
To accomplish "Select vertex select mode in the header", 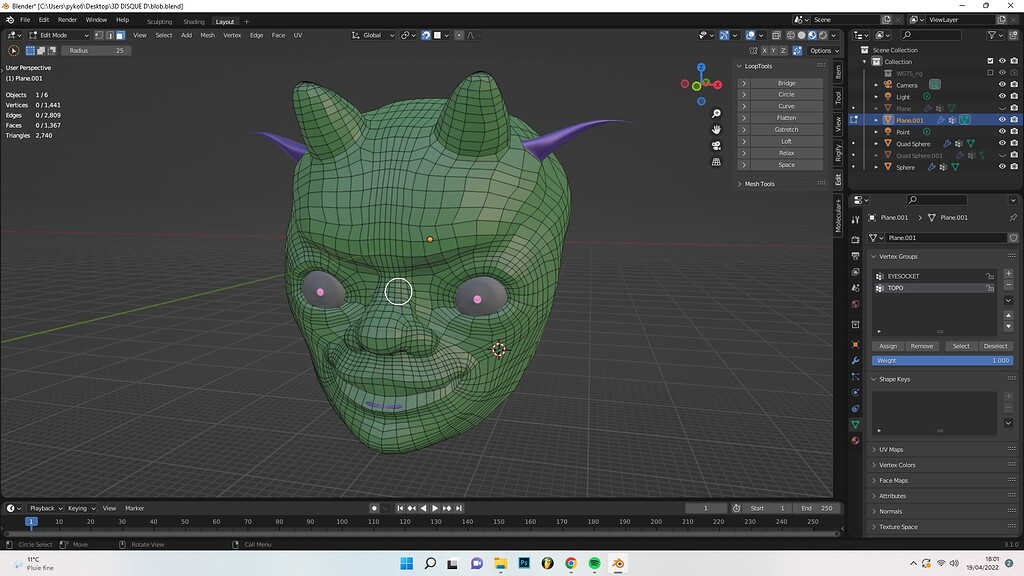I will coord(97,35).
